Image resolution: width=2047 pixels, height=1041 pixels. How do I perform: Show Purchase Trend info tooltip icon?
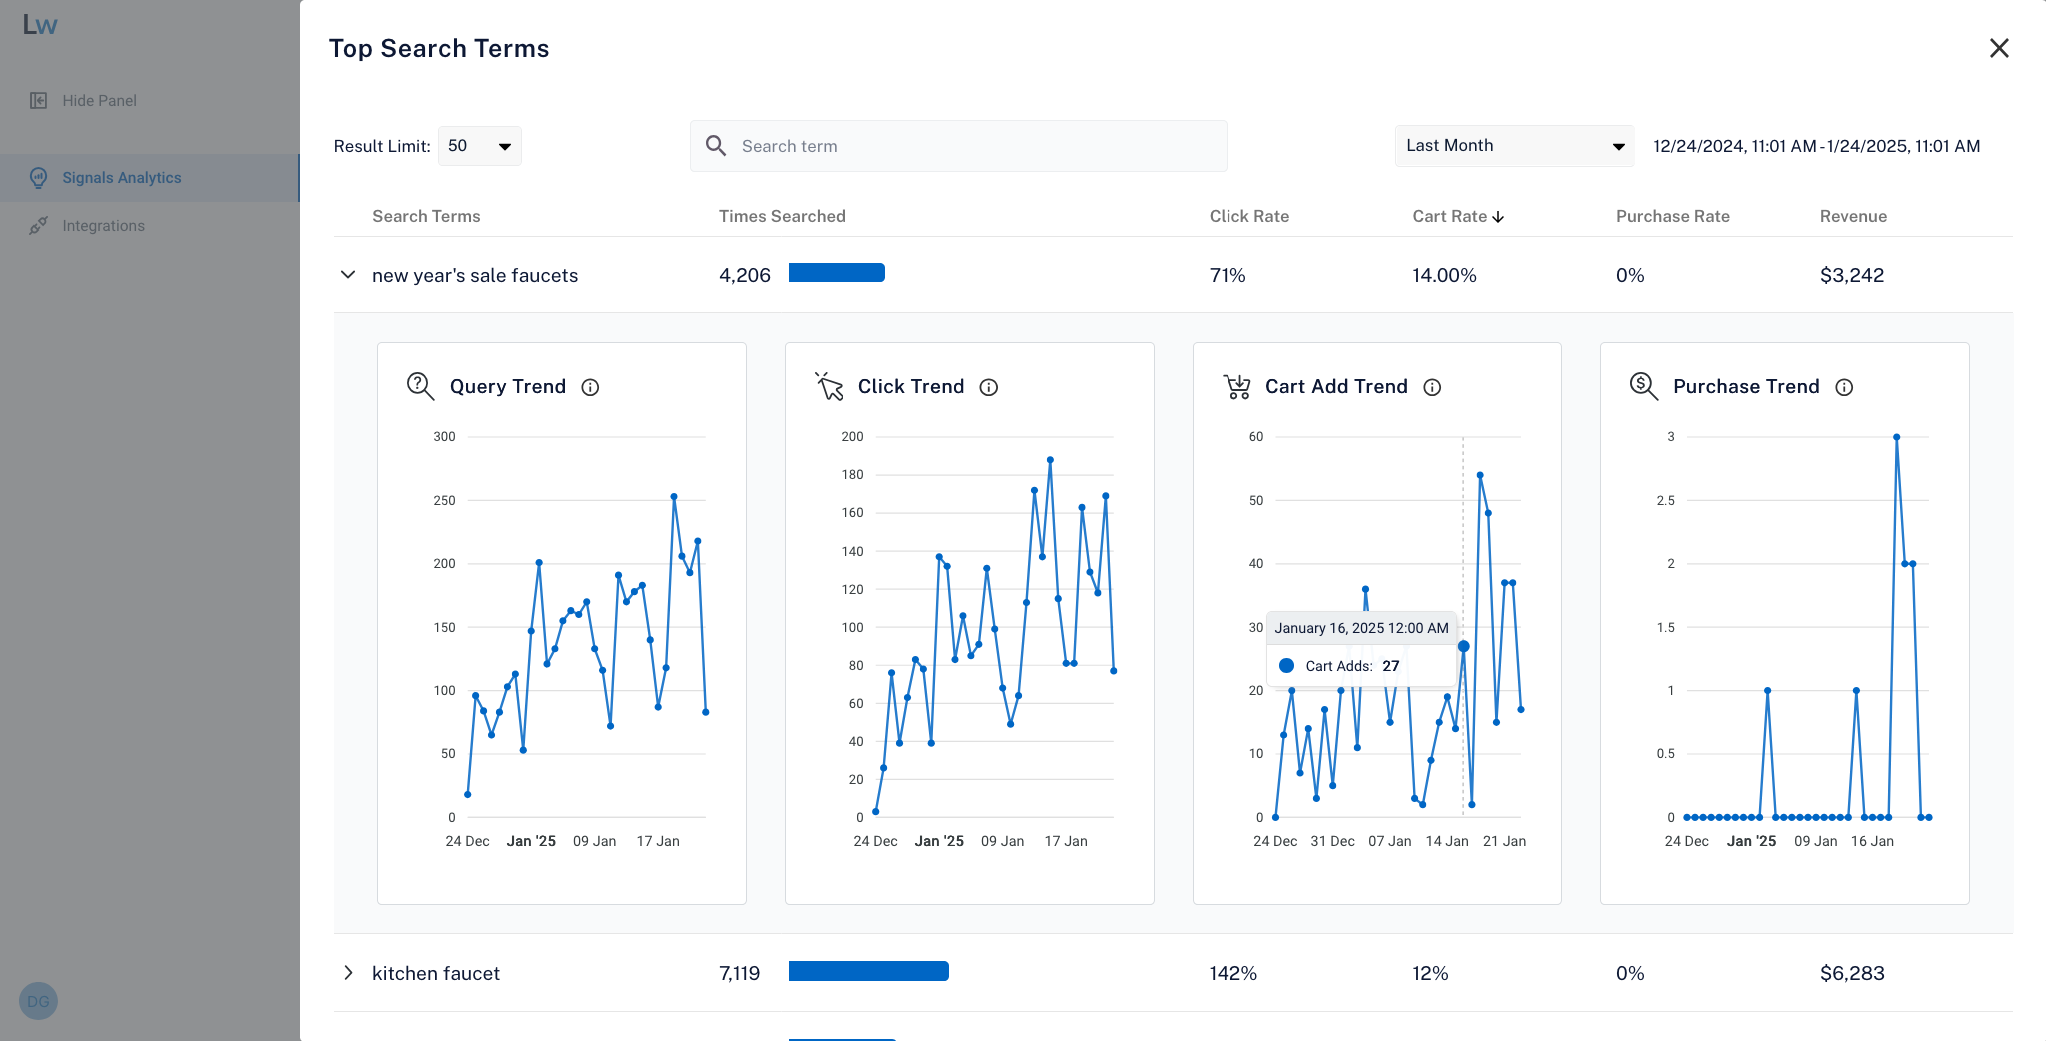coord(1844,387)
